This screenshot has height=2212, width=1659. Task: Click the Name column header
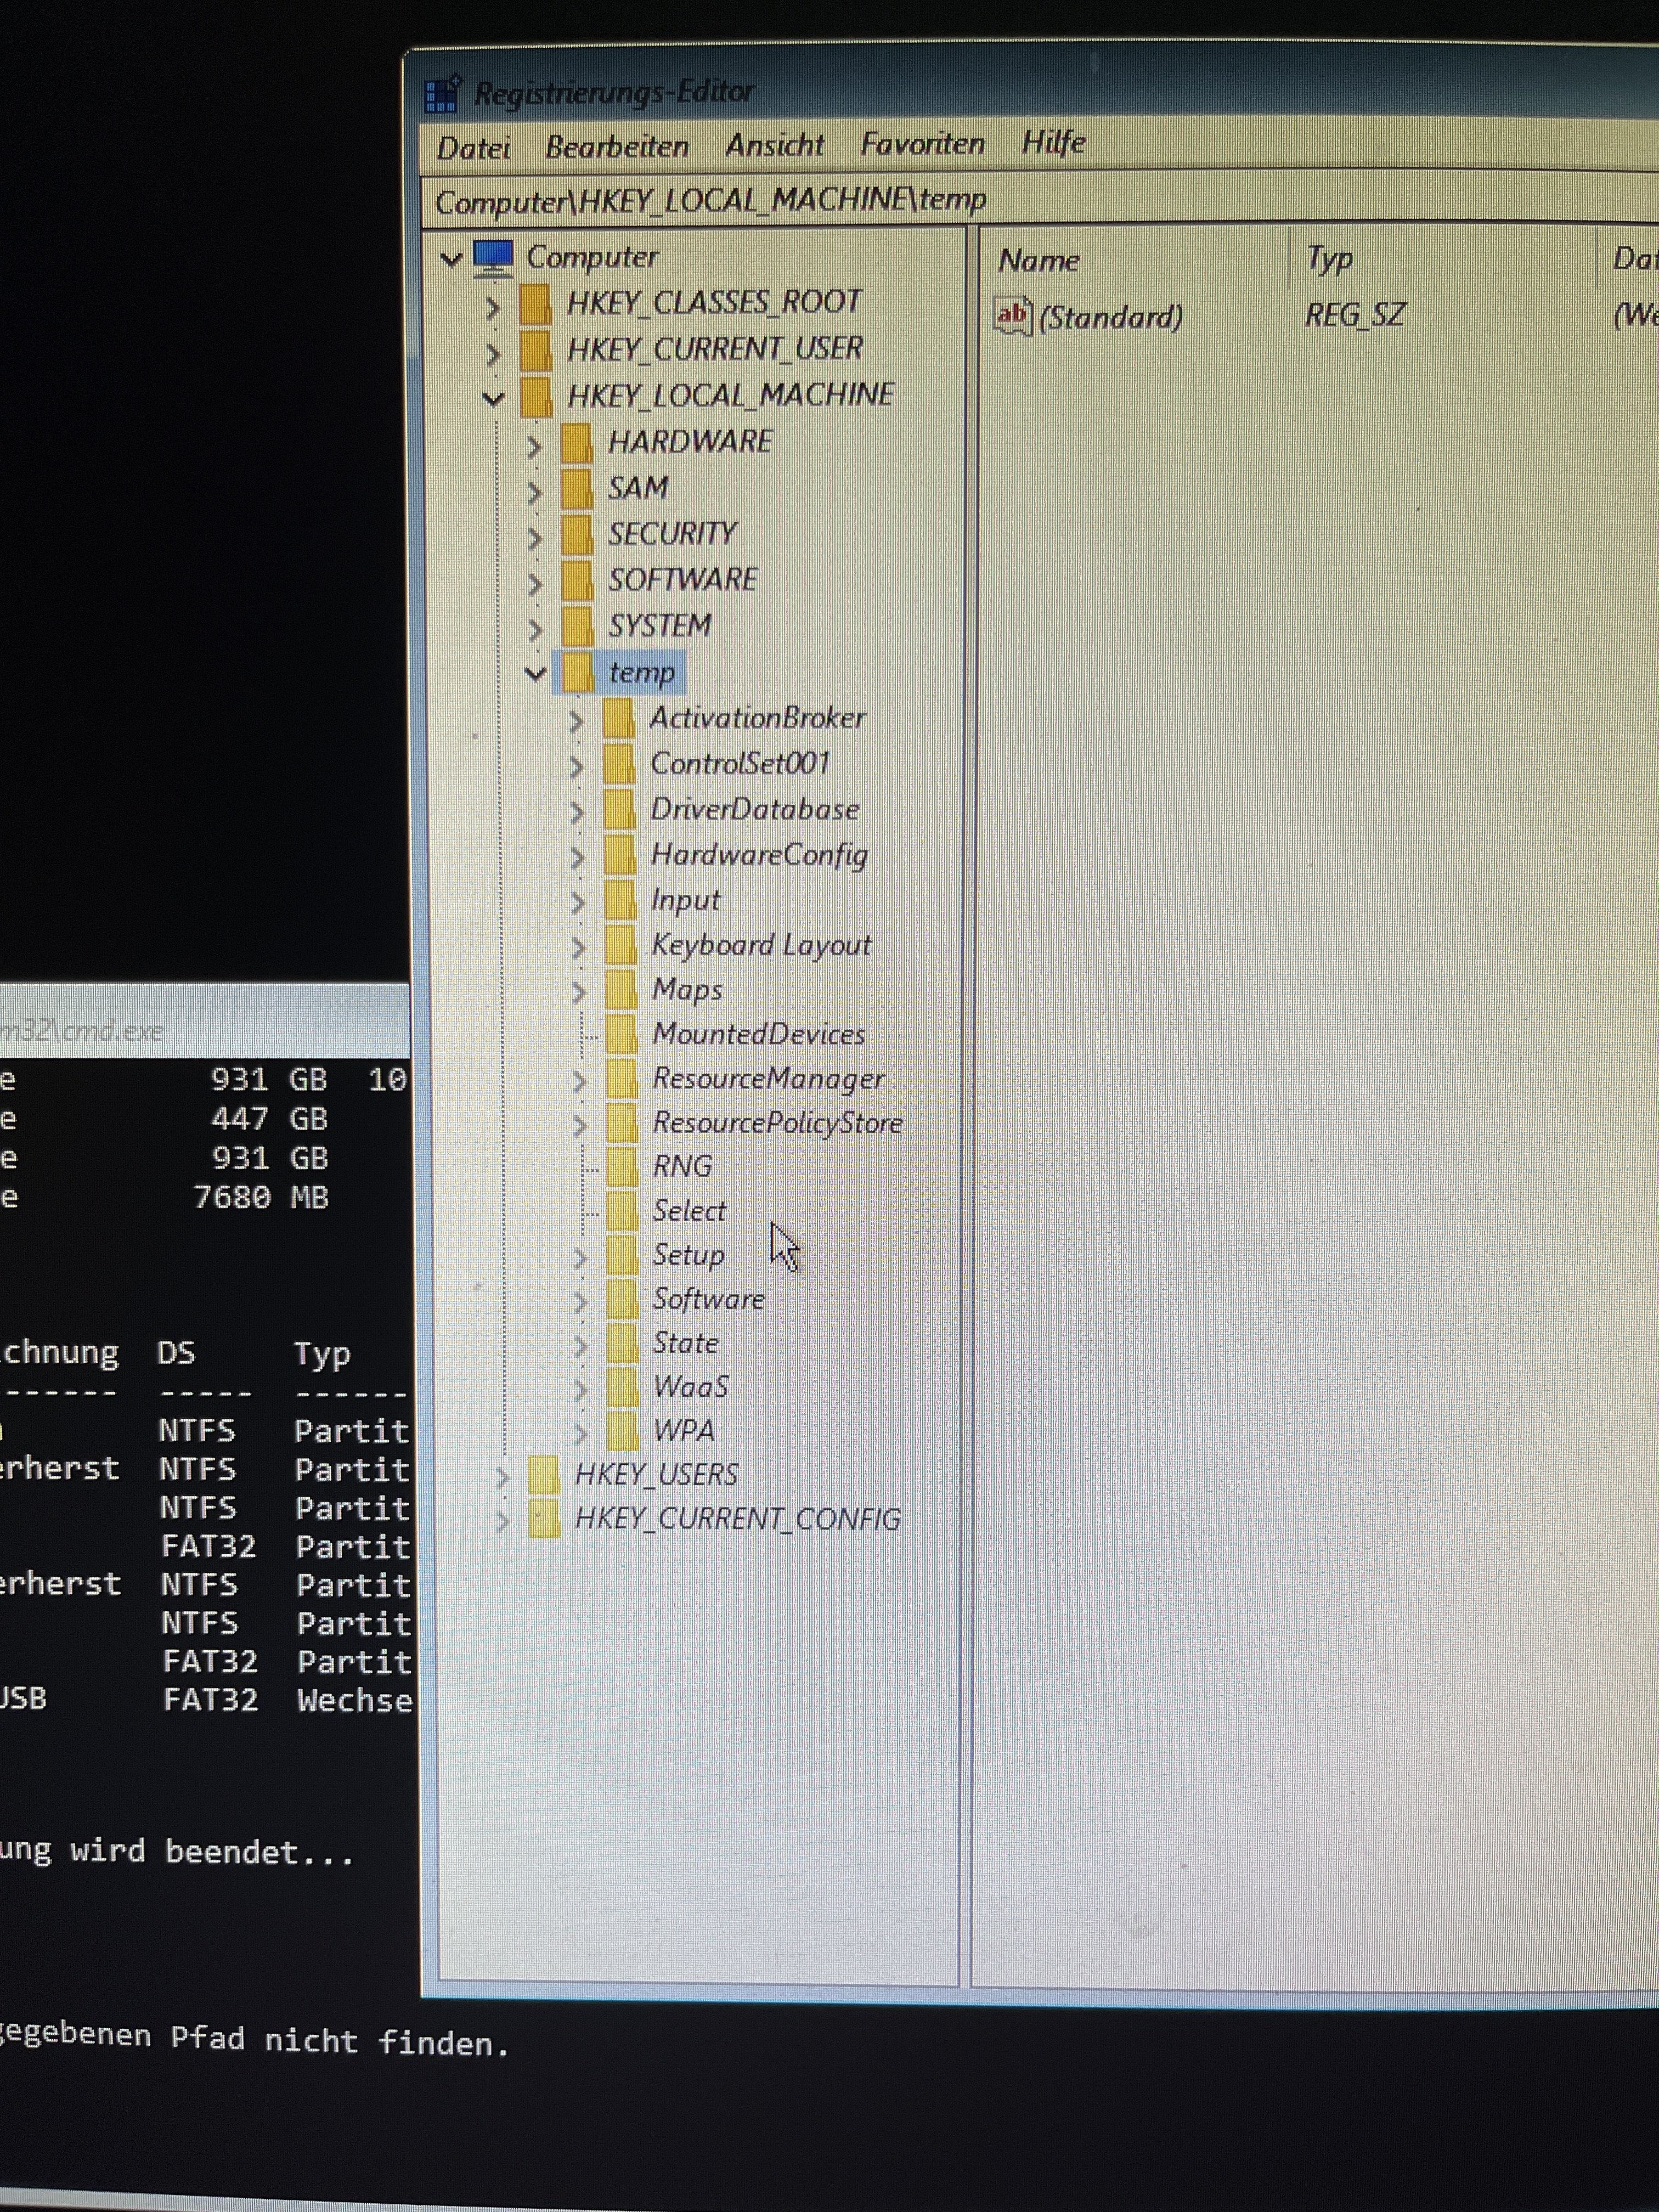(x=1039, y=261)
